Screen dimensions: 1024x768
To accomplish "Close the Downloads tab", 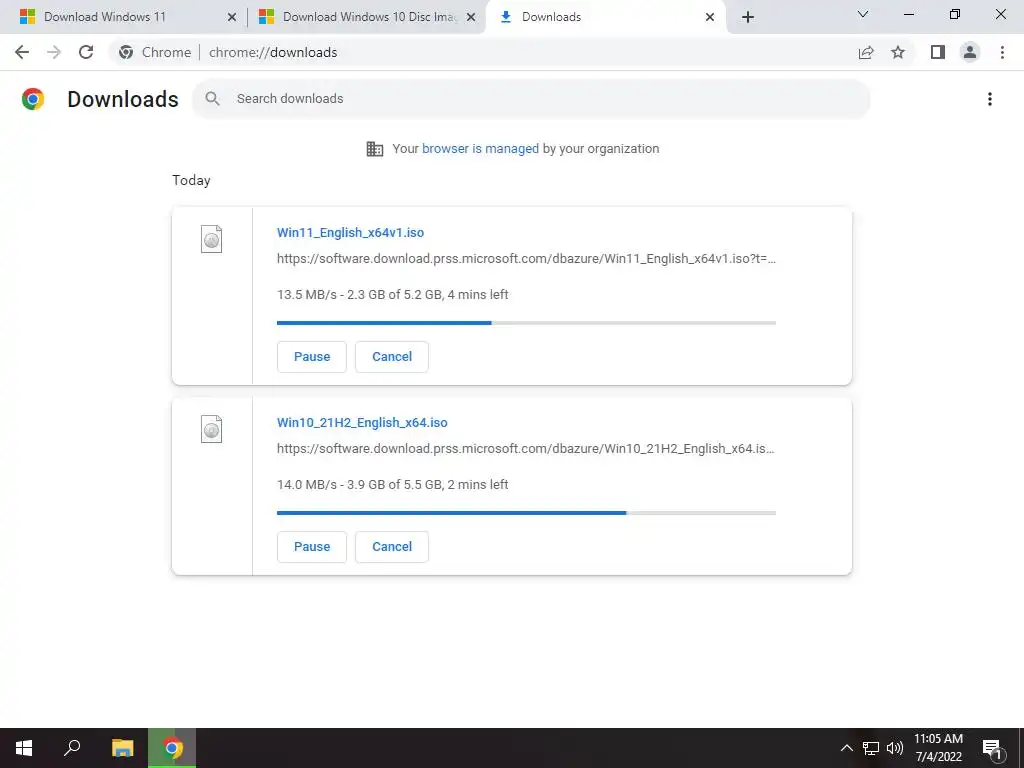I will [x=710, y=17].
